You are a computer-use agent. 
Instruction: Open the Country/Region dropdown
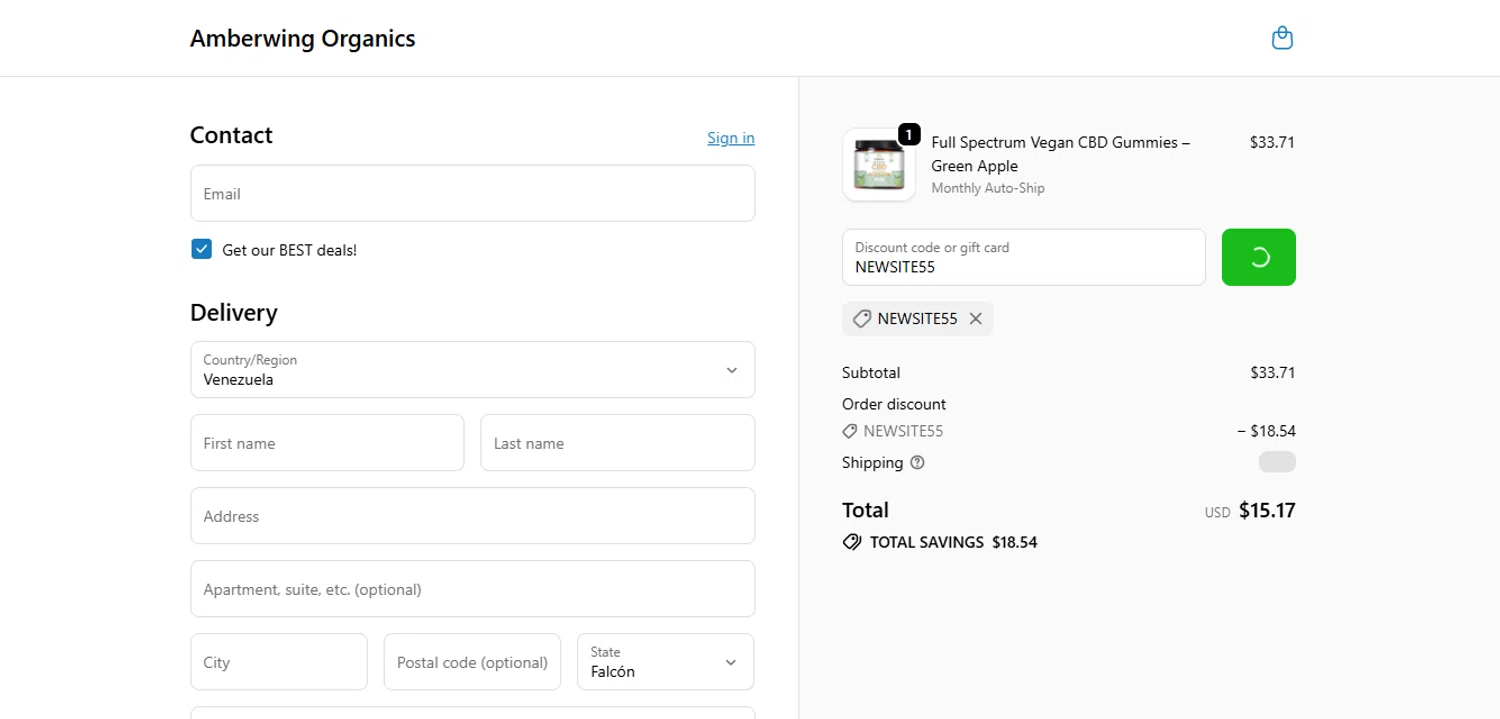(x=472, y=370)
